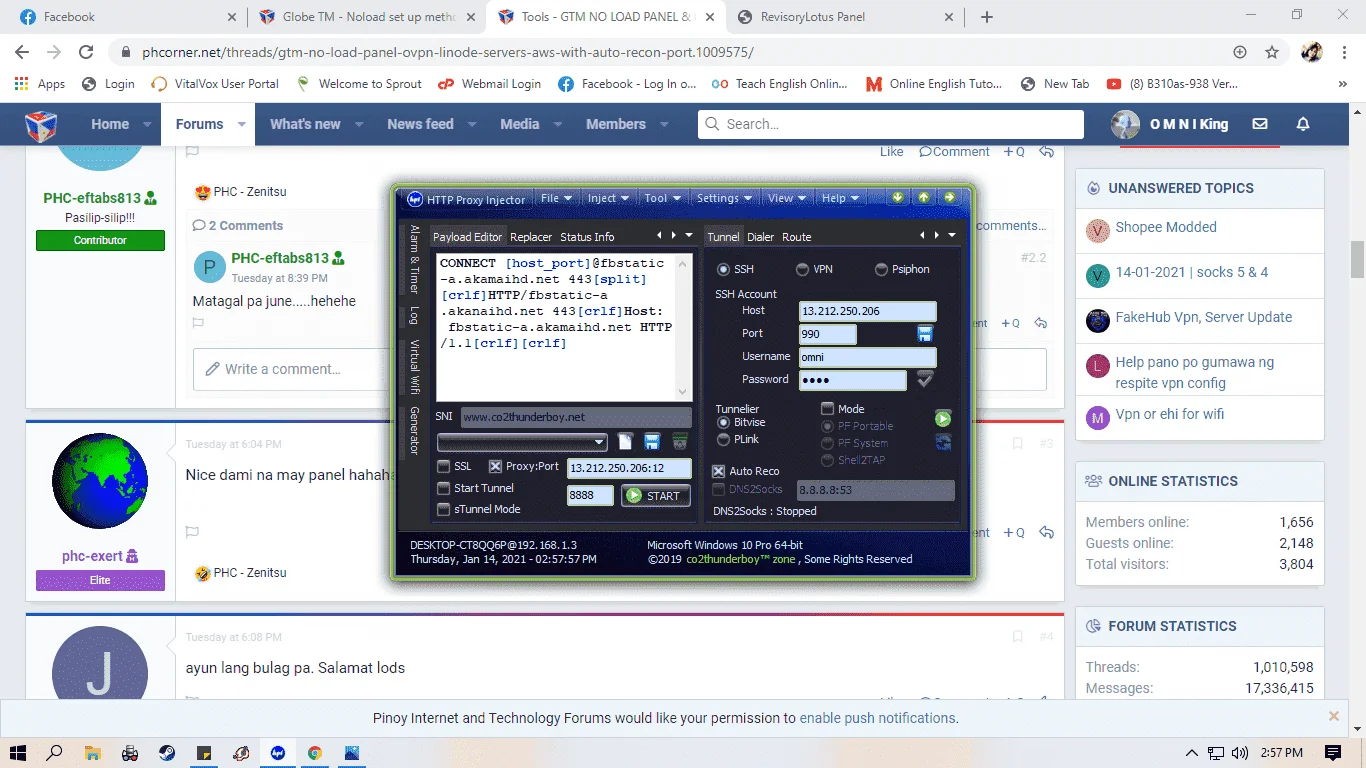Switch to the Dialer tab
1366x768 pixels.
[x=761, y=237]
